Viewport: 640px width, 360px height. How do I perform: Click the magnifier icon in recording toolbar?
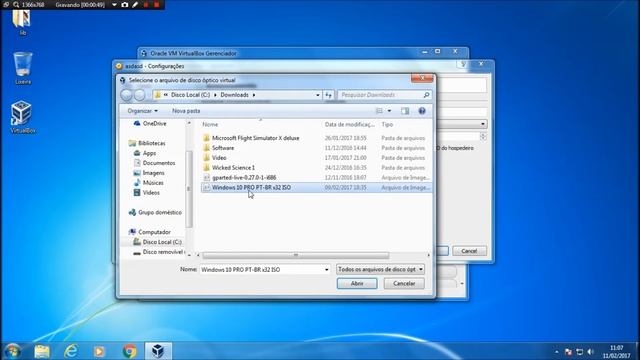pyautogui.click(x=16, y=4)
